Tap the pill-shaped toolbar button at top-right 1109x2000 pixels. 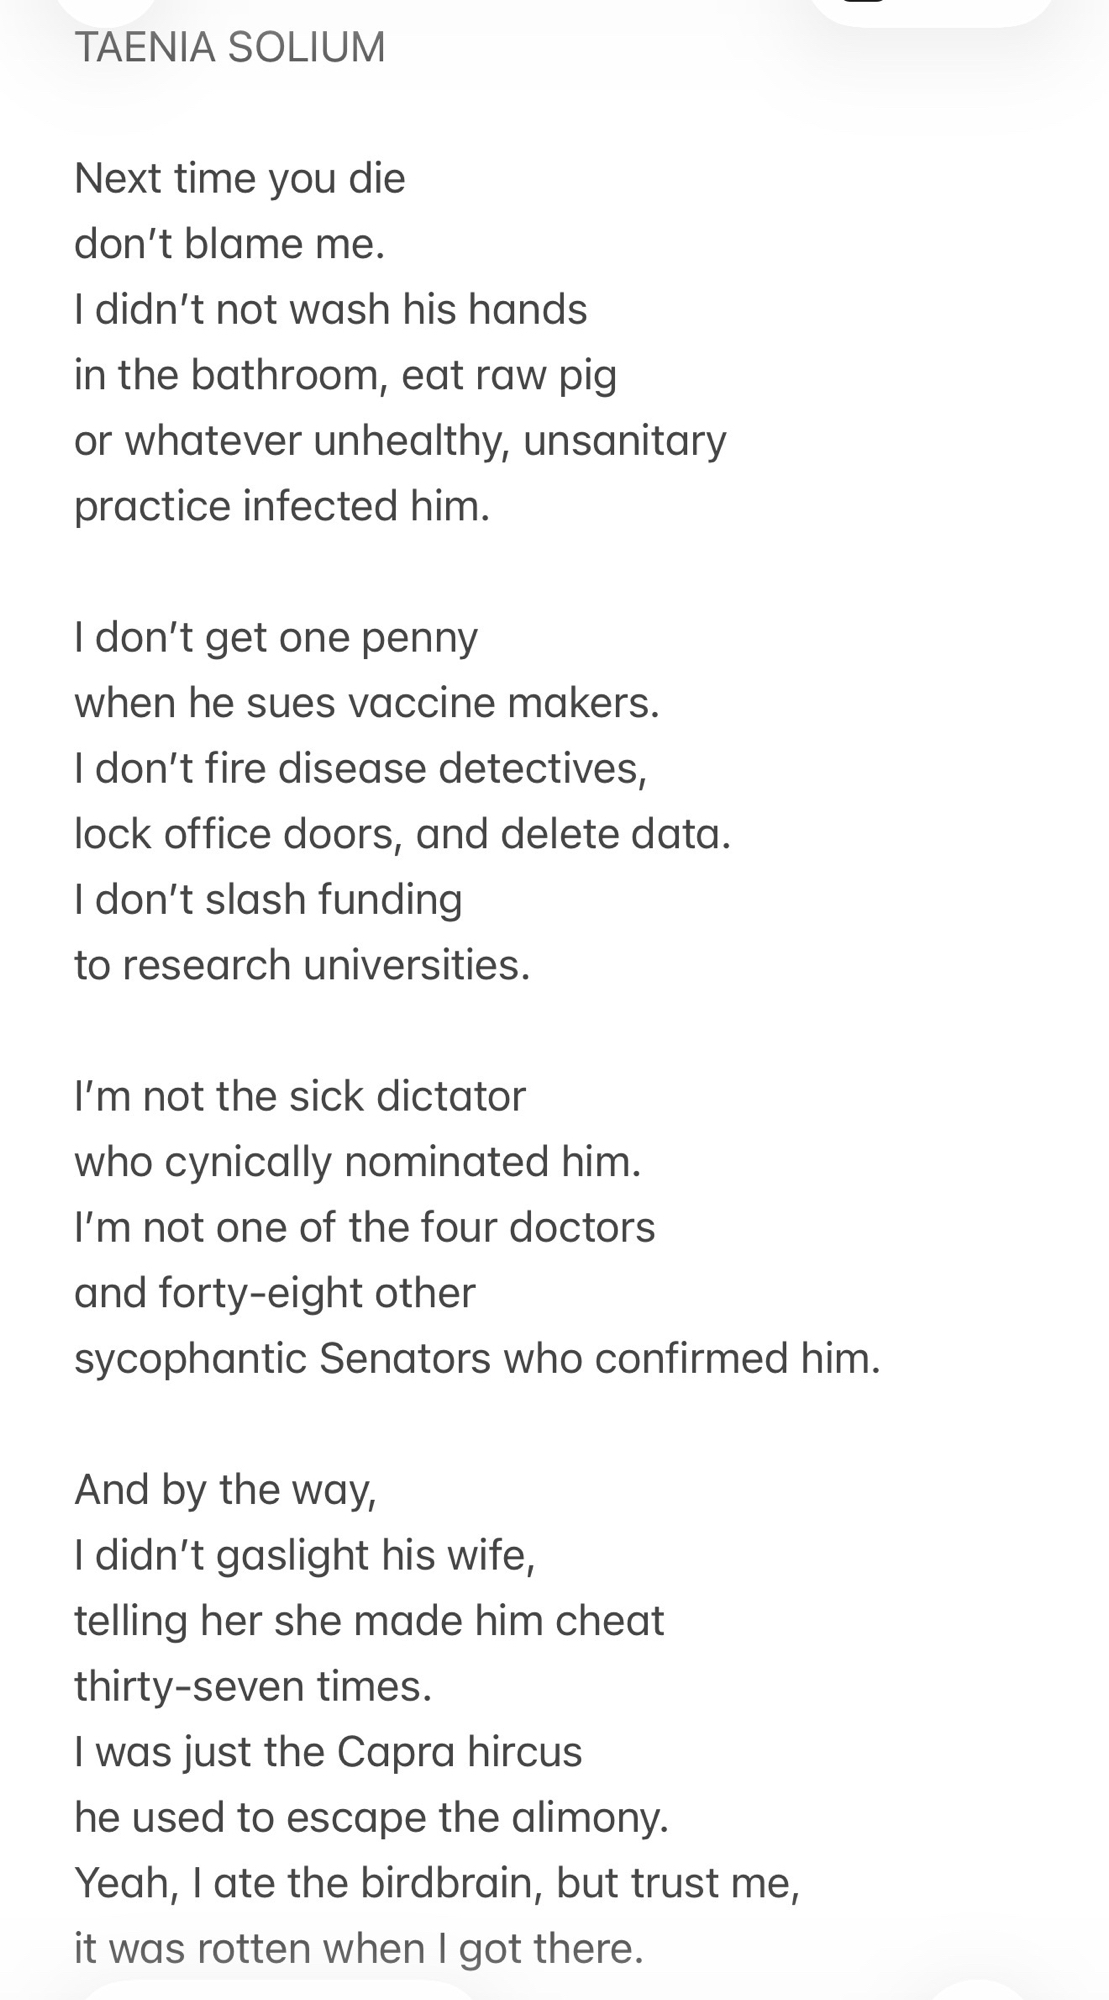tap(930, 8)
